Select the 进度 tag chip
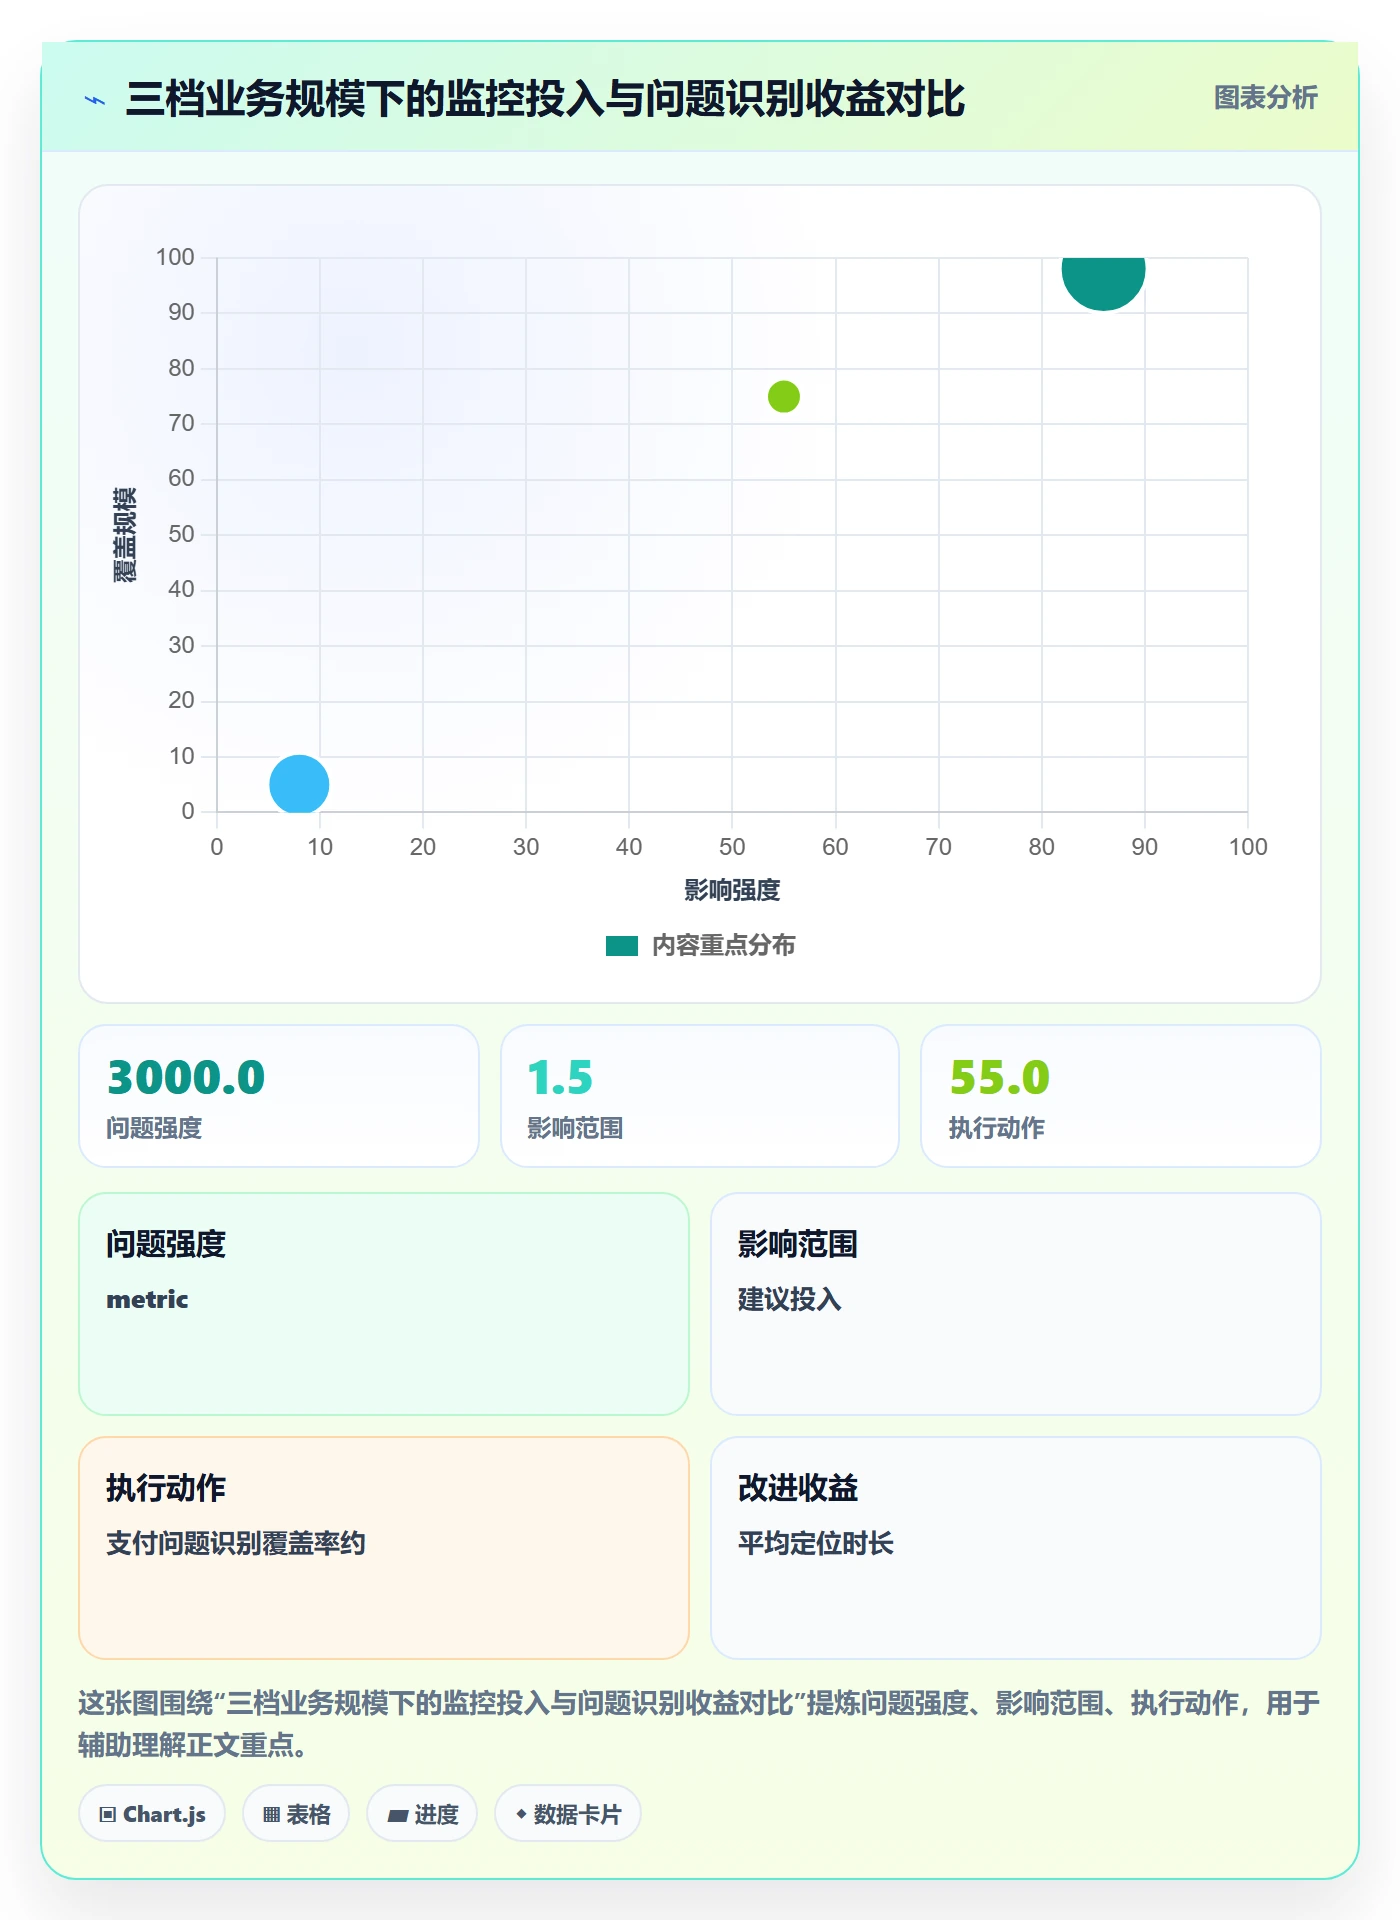Viewport: 1400px width, 1920px height. click(422, 1814)
